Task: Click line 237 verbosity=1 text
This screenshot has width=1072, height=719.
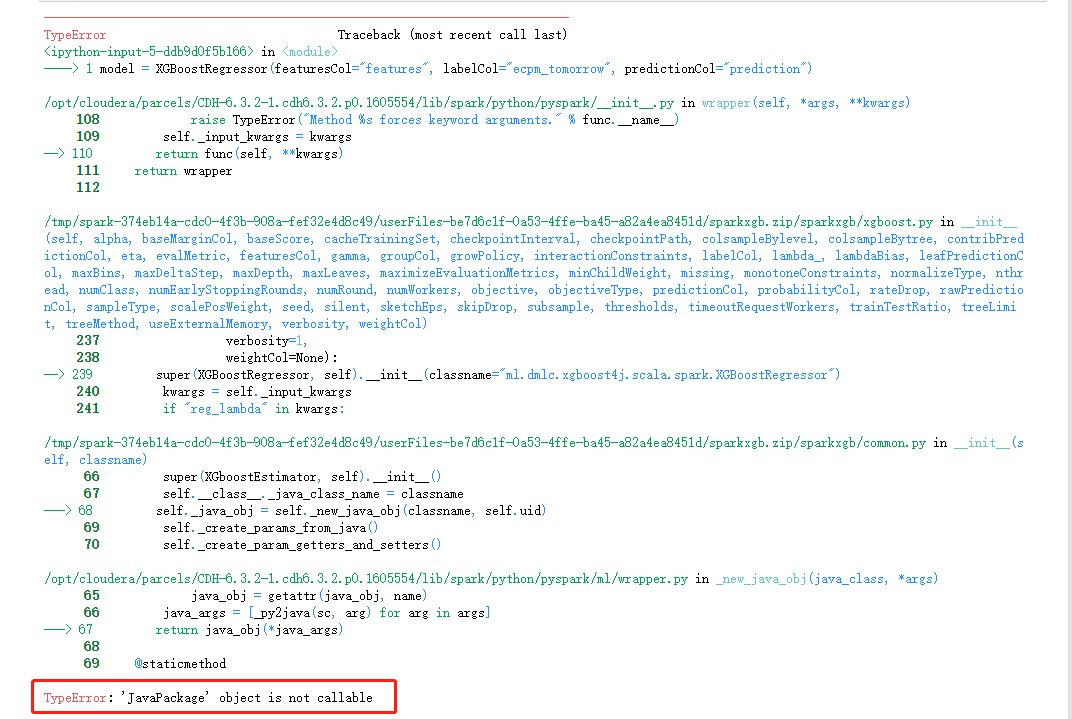Action: tap(266, 340)
